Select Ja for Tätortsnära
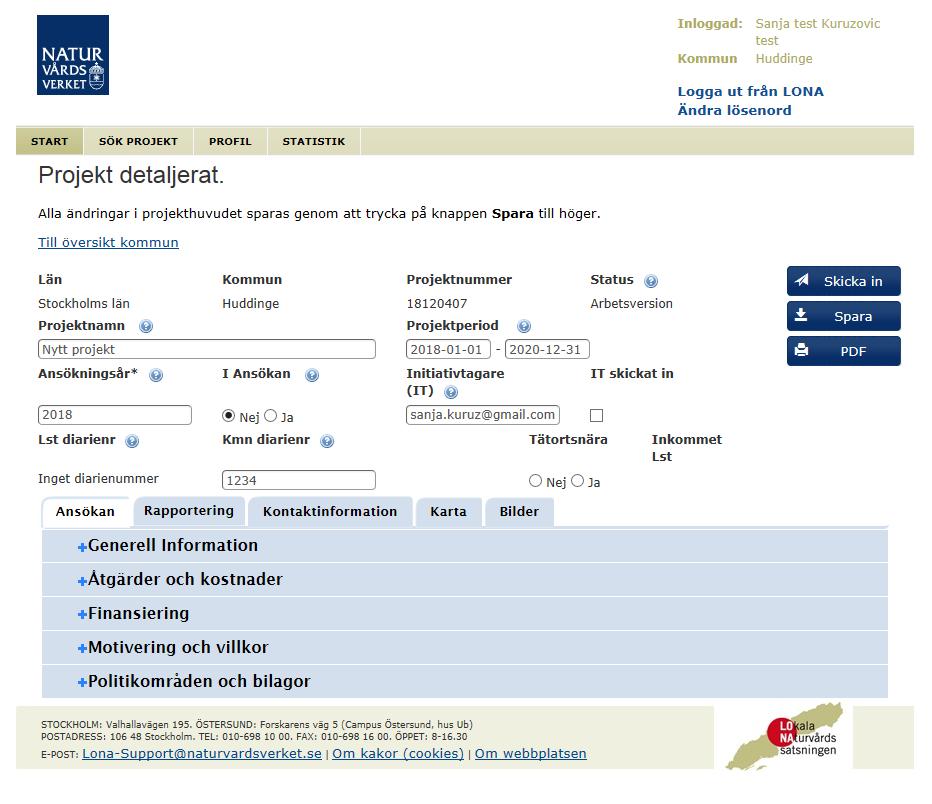Screen dimensions: 932x804 click(577, 481)
